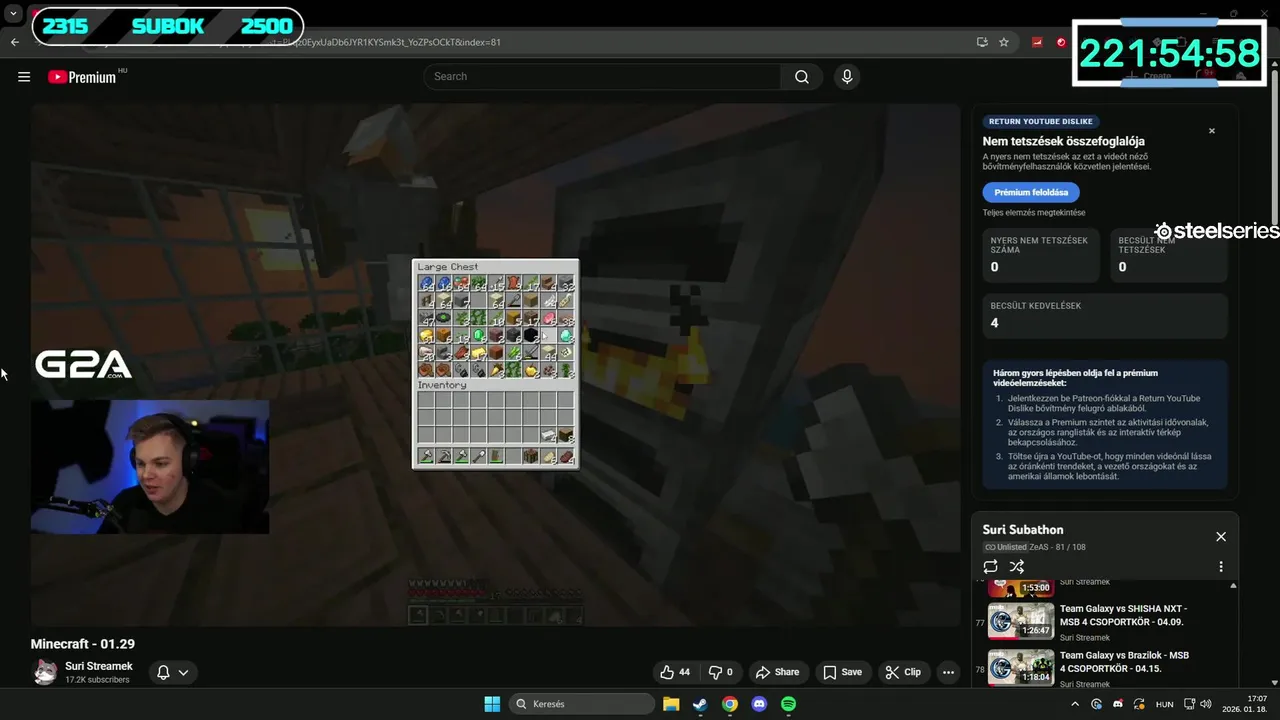The width and height of the screenshot is (1280, 720).
Task: Open Discord from the taskbar
Action: click(x=759, y=704)
